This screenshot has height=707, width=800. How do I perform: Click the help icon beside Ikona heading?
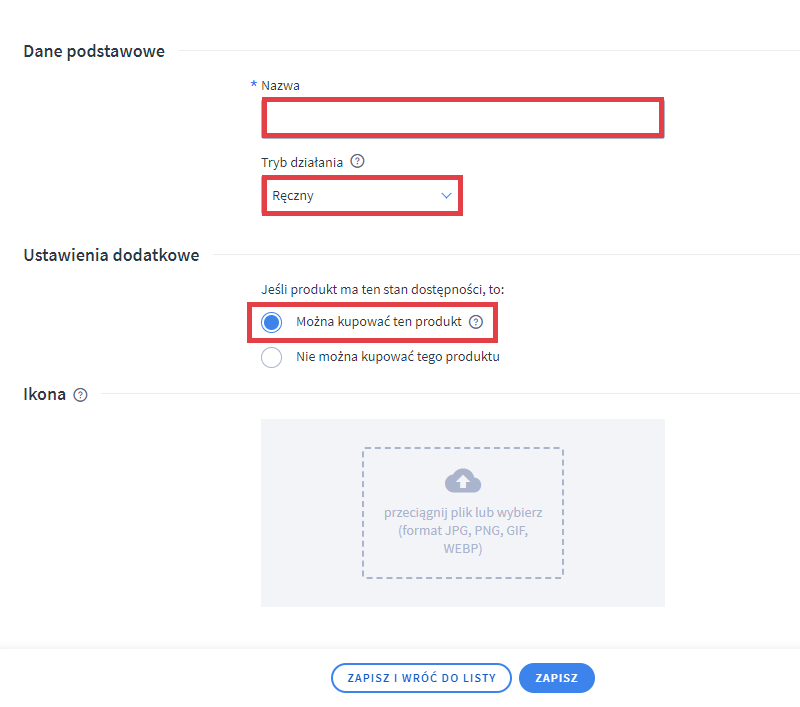(81, 395)
